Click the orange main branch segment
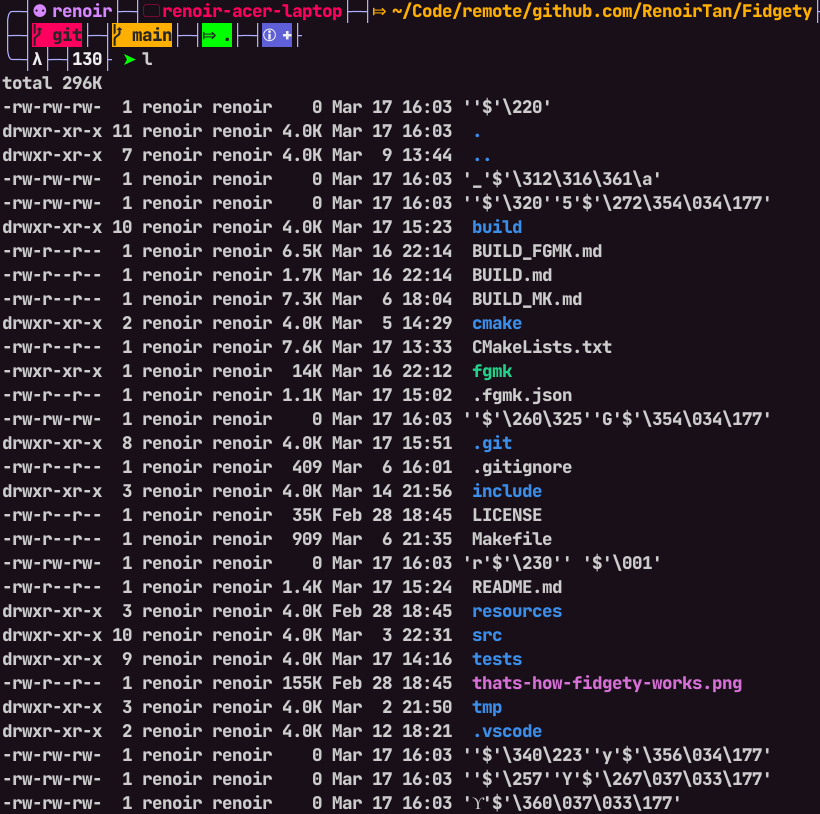Screen dimensions: 820x814 (141, 36)
